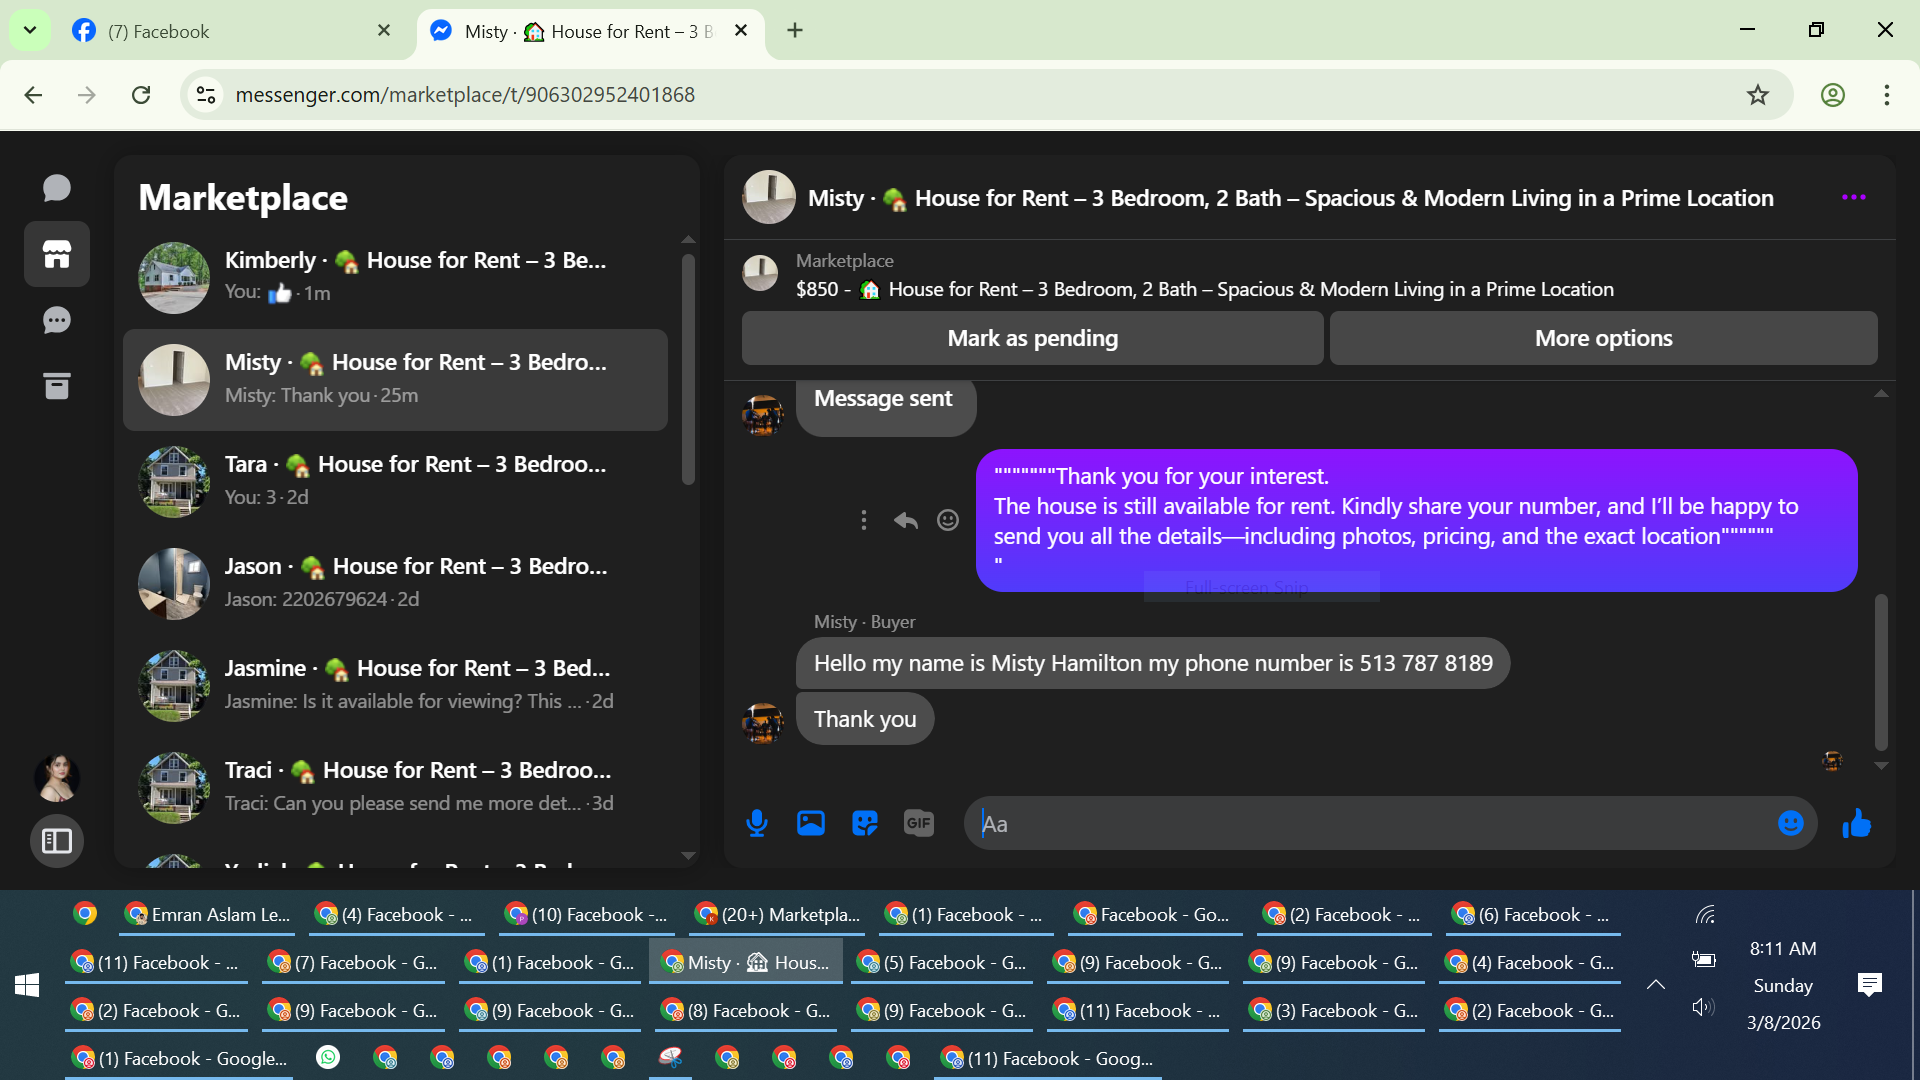Bookmark this page with star icon
This screenshot has height=1080, width=1920.
pos(1757,95)
